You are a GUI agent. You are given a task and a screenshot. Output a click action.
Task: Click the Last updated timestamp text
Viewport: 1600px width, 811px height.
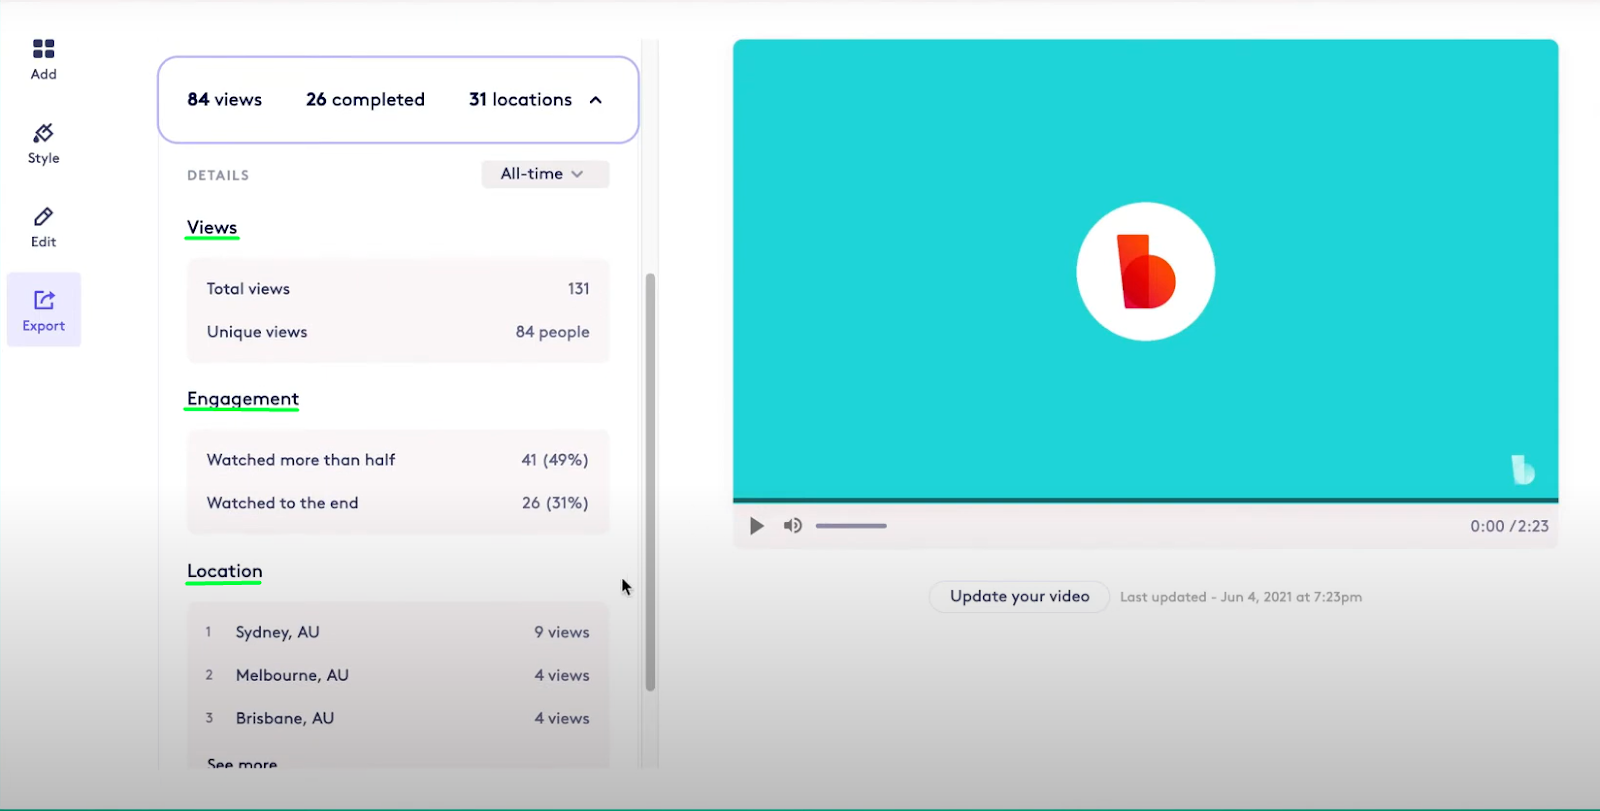click(x=1241, y=597)
